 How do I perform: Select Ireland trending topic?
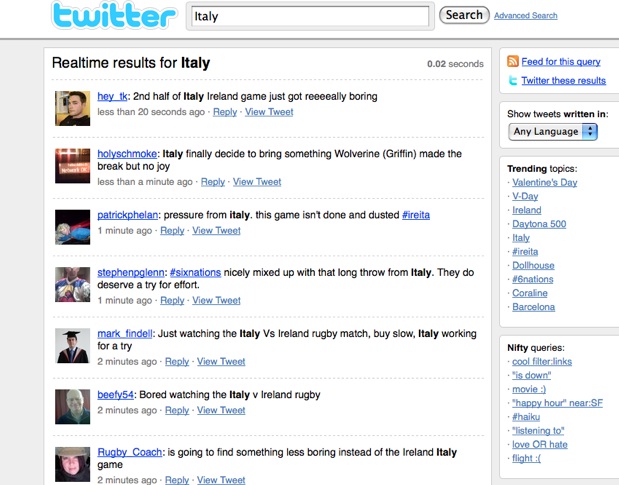(527, 210)
